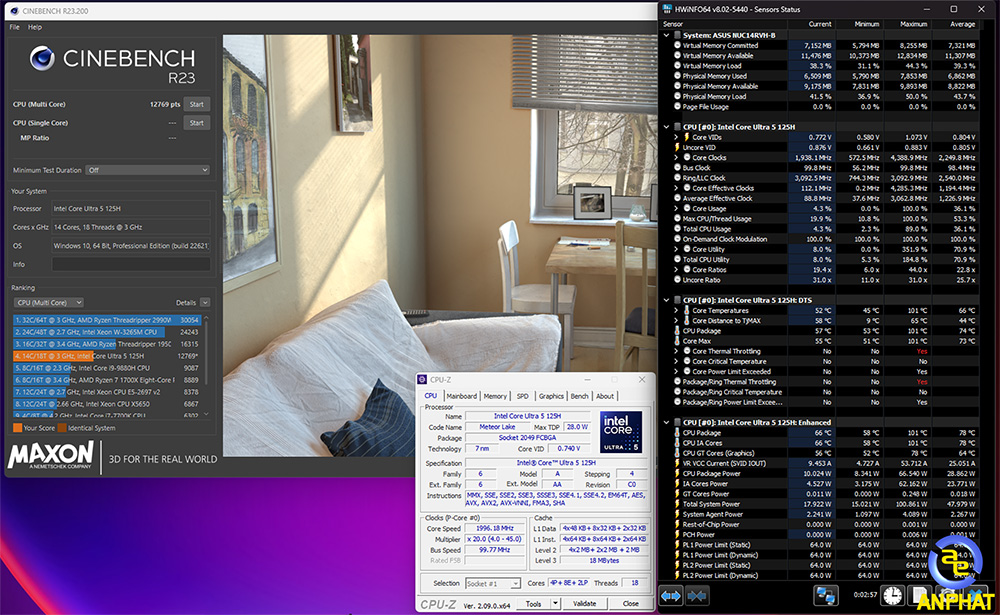Switch to the Graphics tab in CPU-Z
Image resolution: width=1000 pixels, height=615 pixels.
tap(551, 396)
